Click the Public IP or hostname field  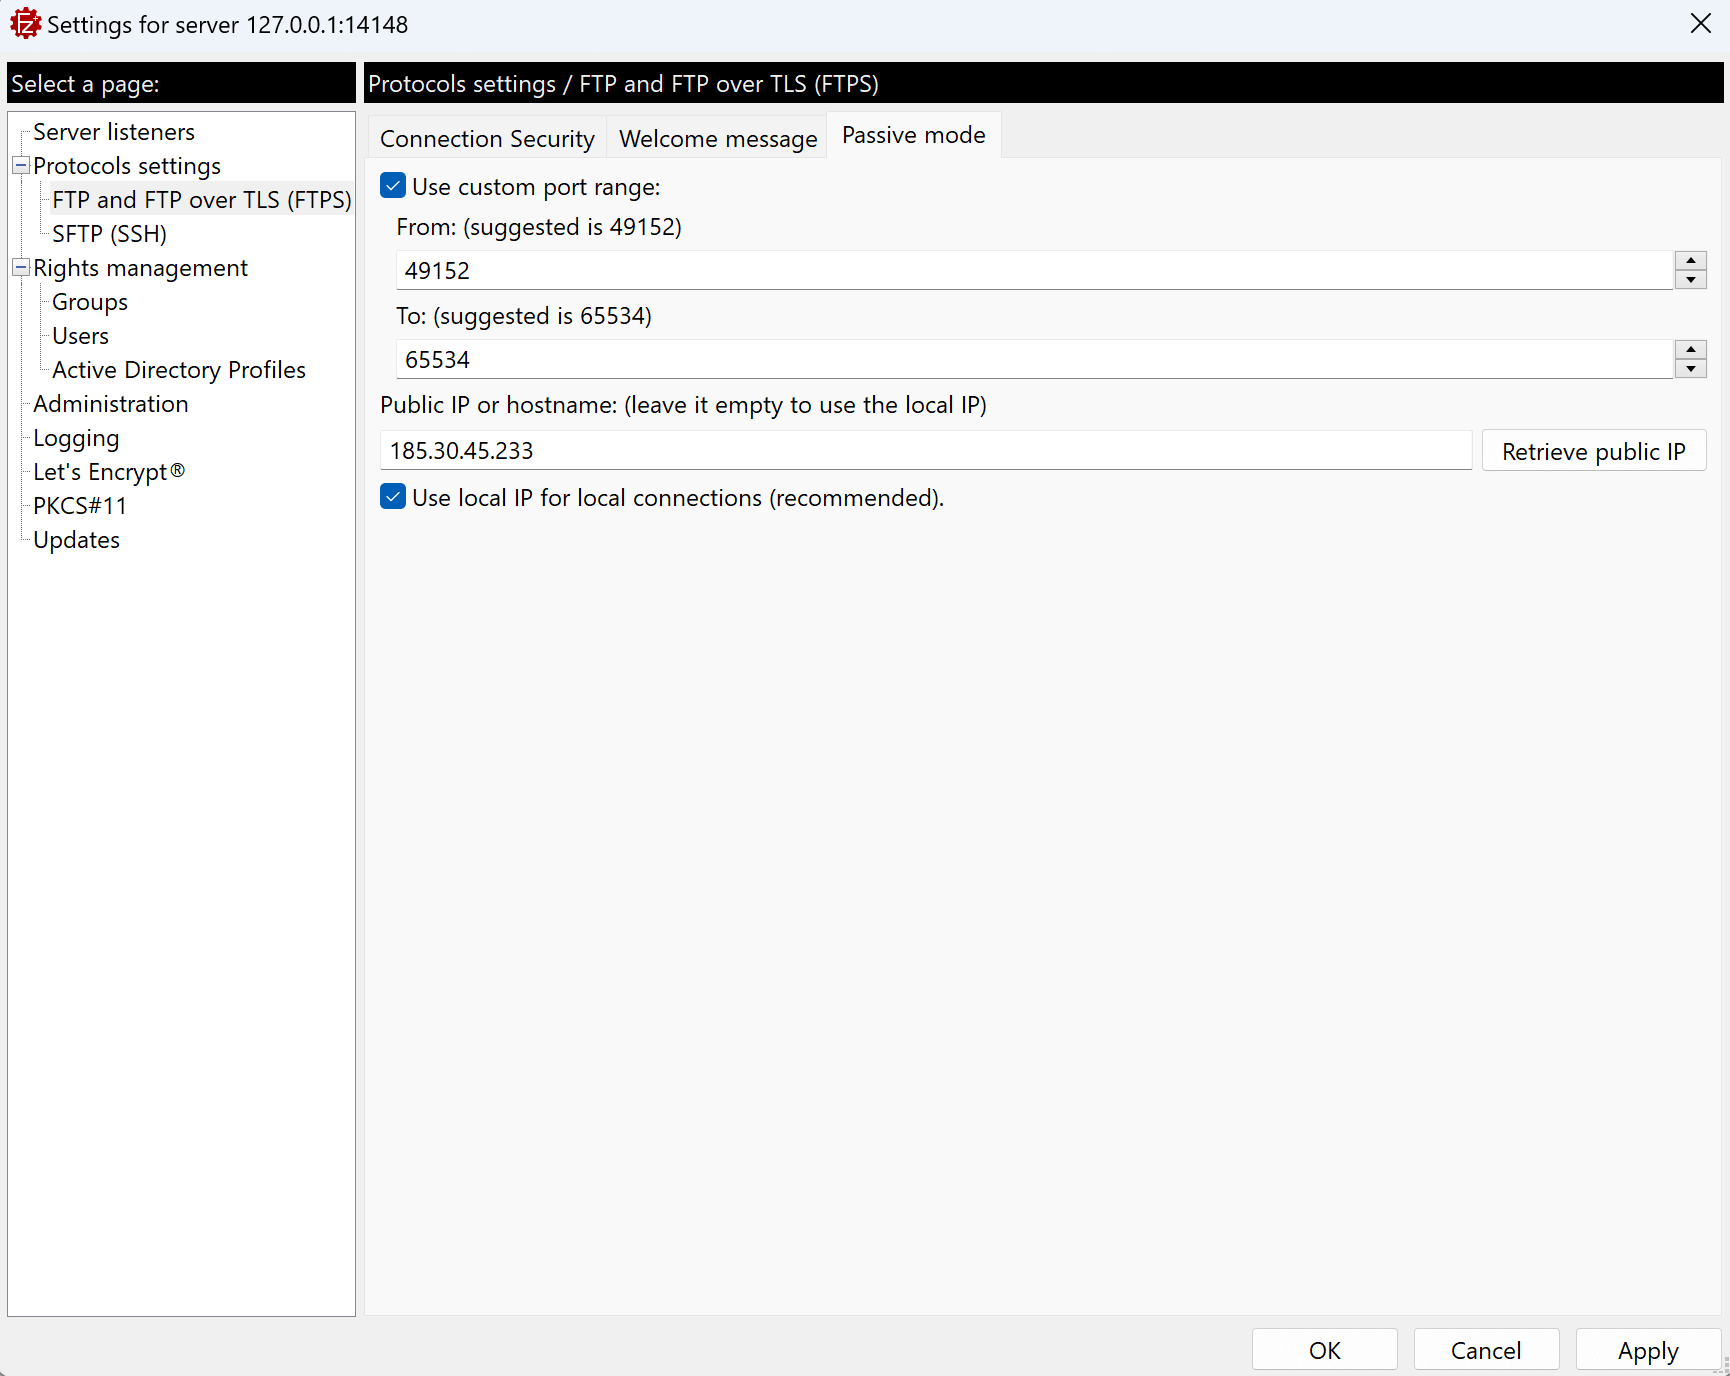[x=925, y=451]
